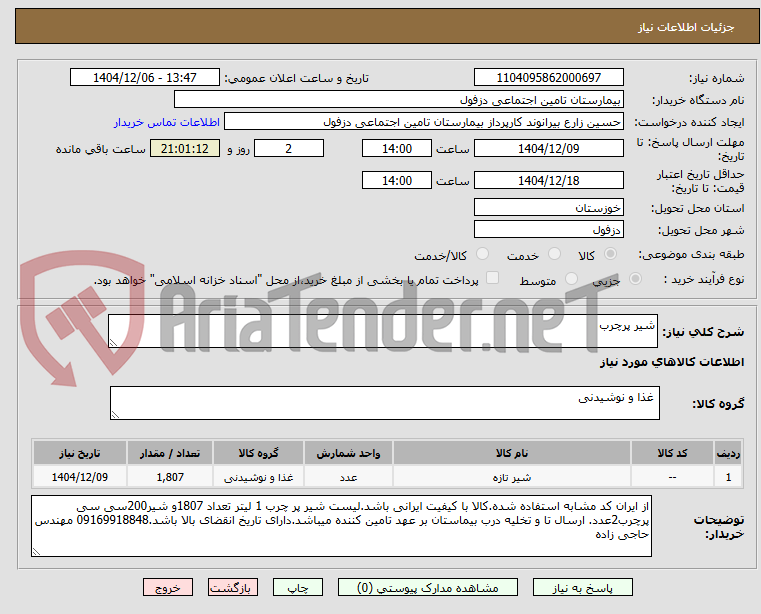Click the خروج exit button
Image resolution: width=761 pixels, height=614 pixels.
click(167, 587)
